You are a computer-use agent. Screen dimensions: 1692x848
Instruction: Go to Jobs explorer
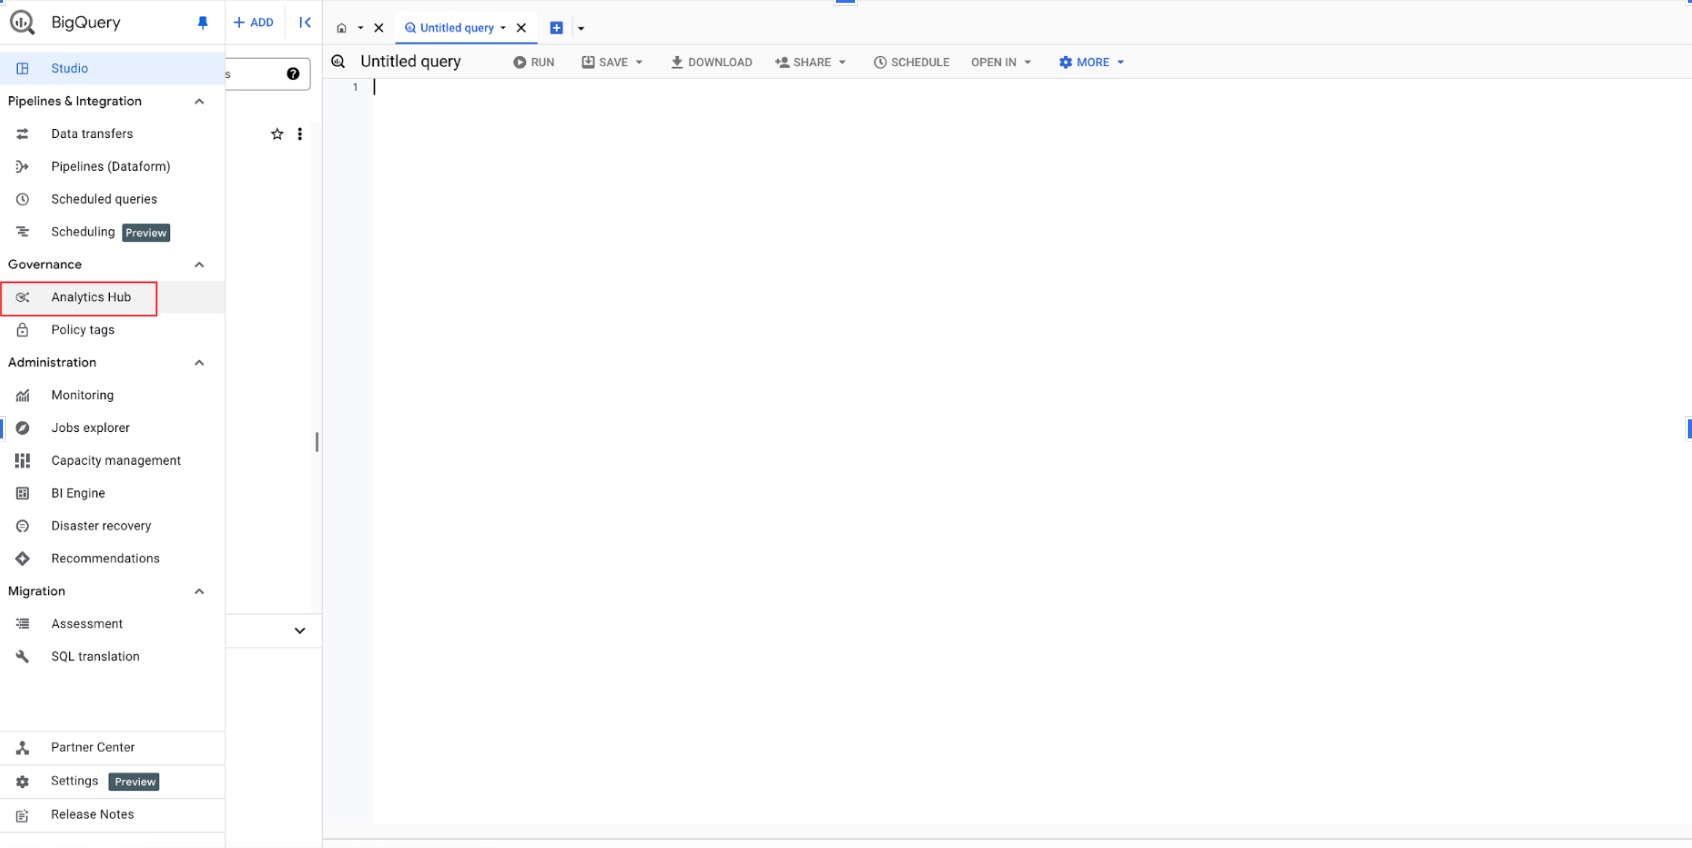pos(90,428)
